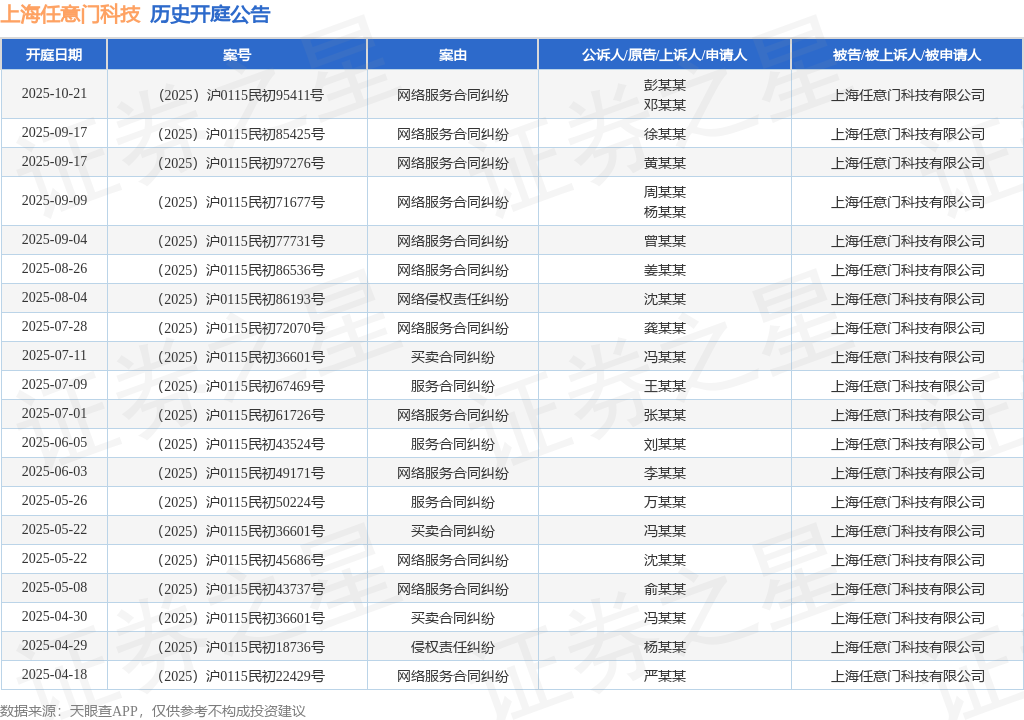Screen dimensions: 1024x720
Task: Click plaintiff 严某某
Action: (665, 676)
